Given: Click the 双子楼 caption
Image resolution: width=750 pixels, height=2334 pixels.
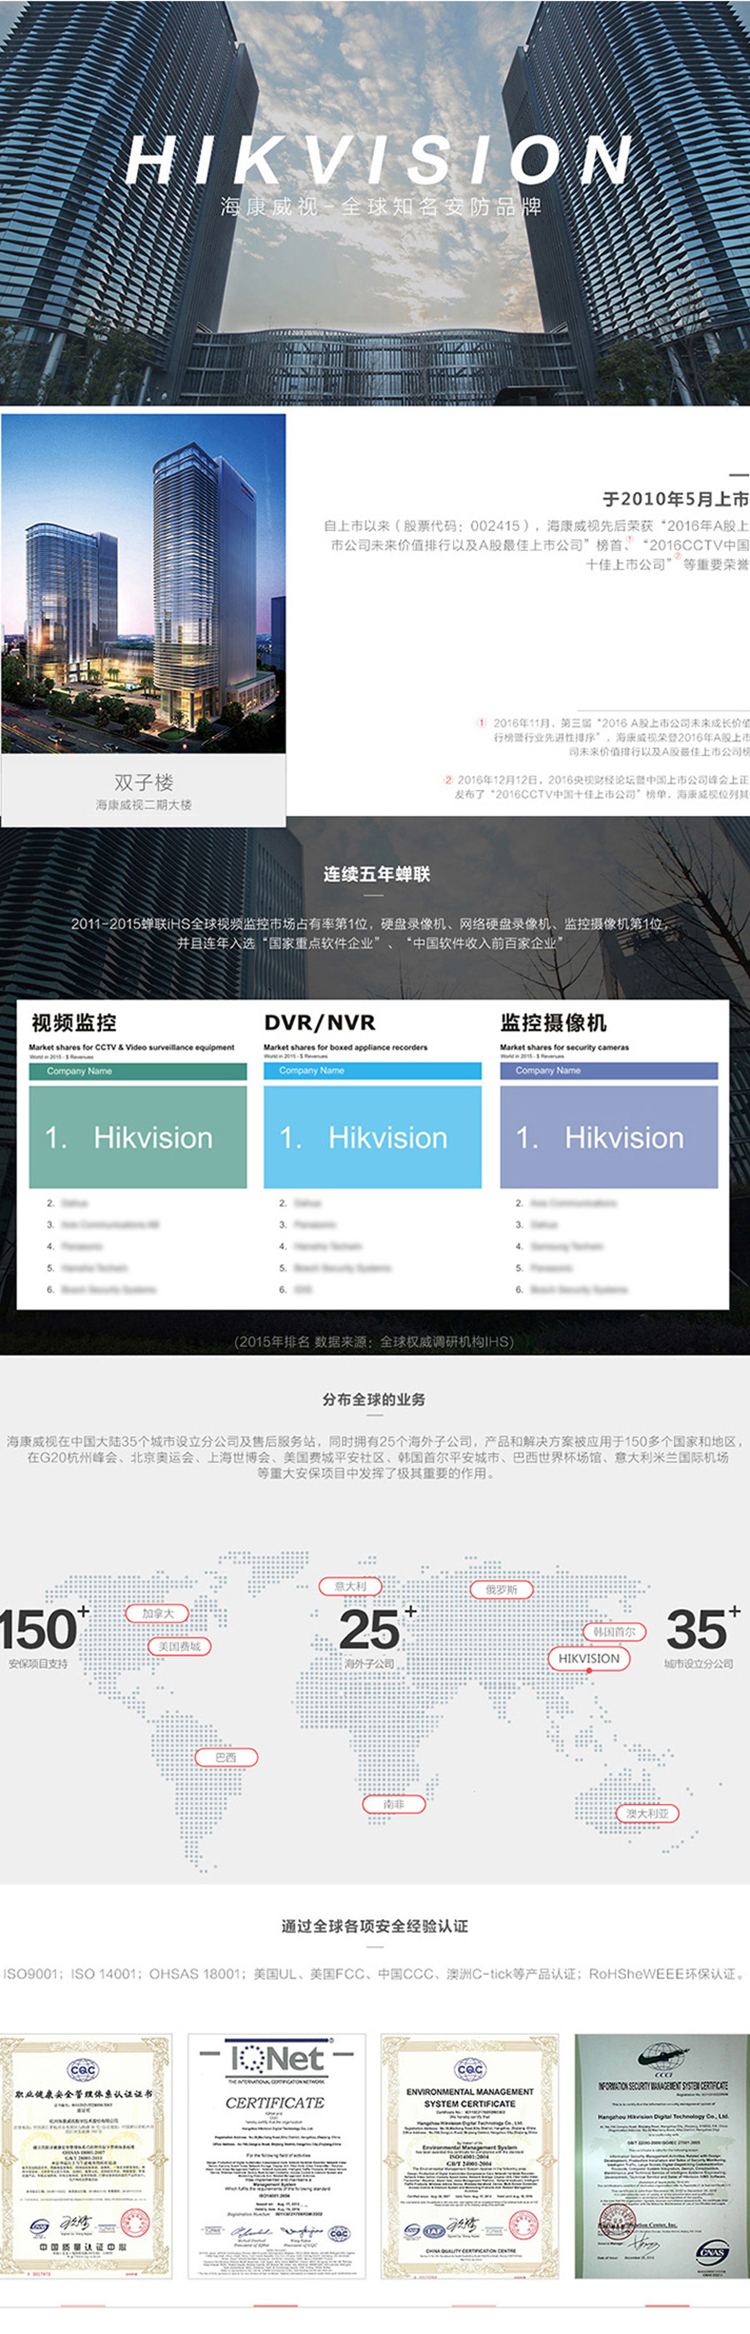Looking at the screenshot, I should [x=144, y=782].
